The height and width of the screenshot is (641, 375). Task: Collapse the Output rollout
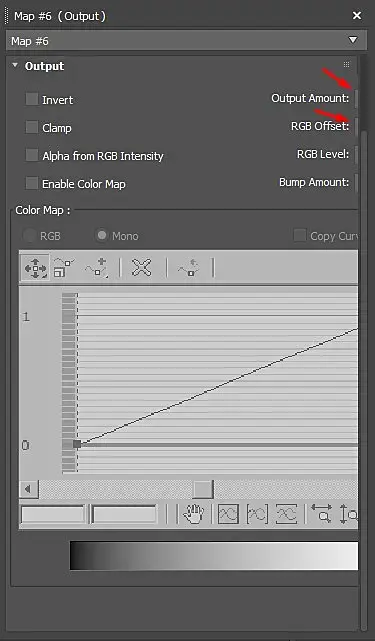(15, 65)
